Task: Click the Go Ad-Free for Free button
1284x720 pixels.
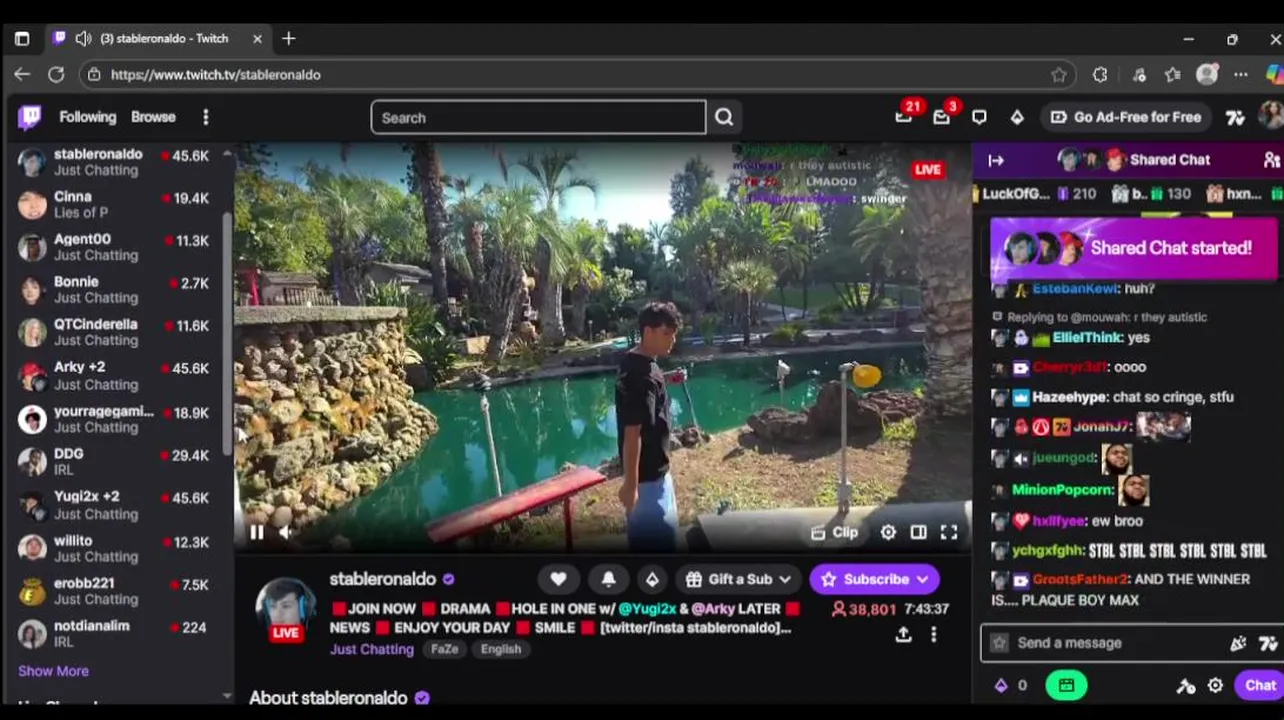Action: click(1125, 117)
